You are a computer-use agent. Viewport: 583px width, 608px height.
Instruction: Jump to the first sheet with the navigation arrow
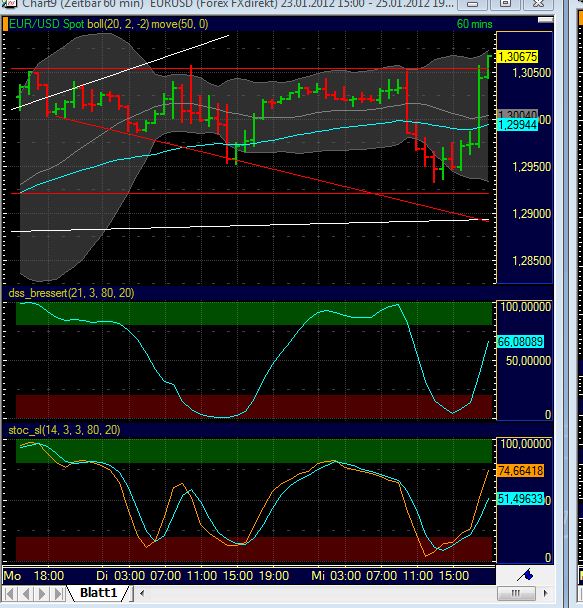[10, 594]
